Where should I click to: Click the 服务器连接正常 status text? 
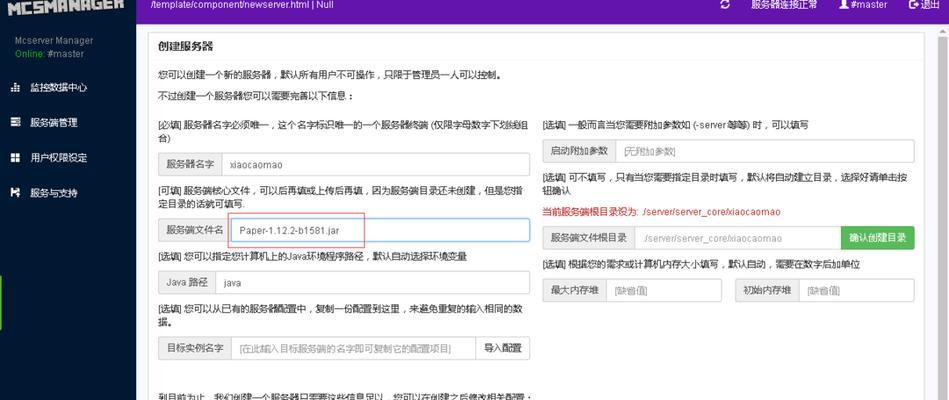[784, 4]
